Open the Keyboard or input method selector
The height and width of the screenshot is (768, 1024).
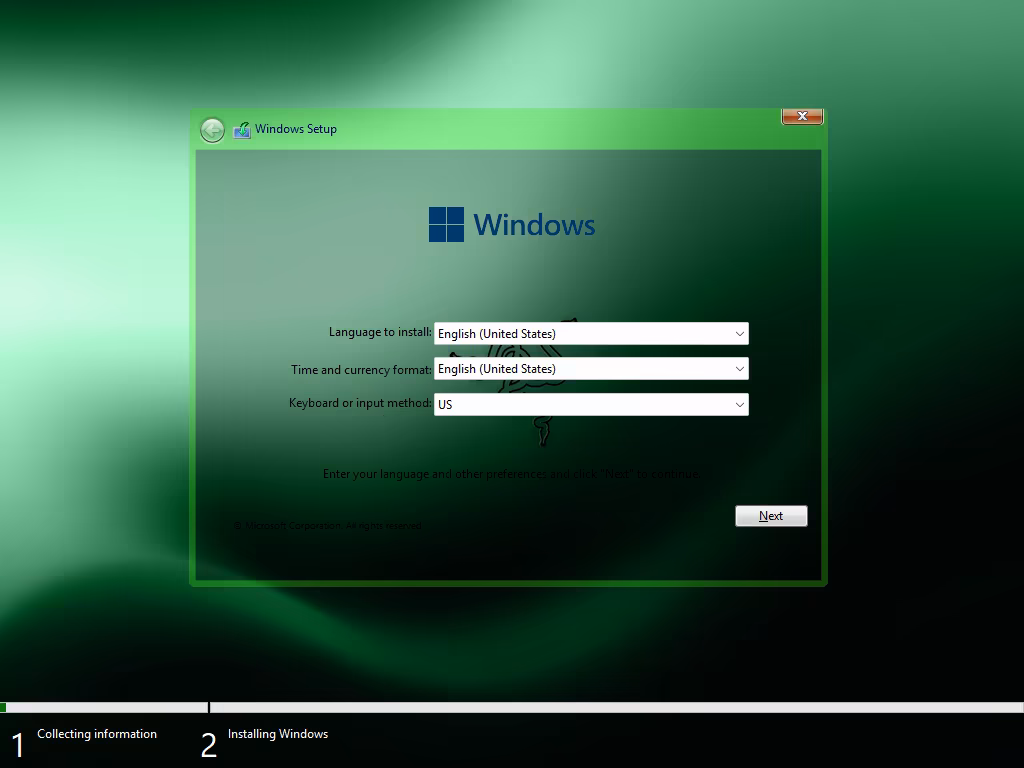click(x=590, y=405)
